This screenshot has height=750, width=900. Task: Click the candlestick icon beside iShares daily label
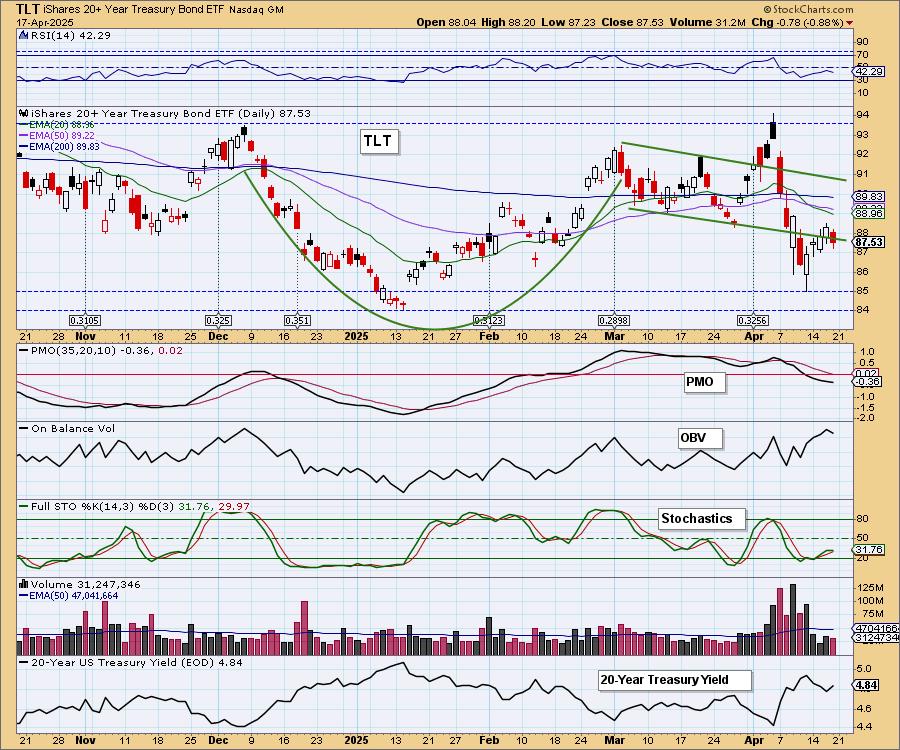(24, 113)
